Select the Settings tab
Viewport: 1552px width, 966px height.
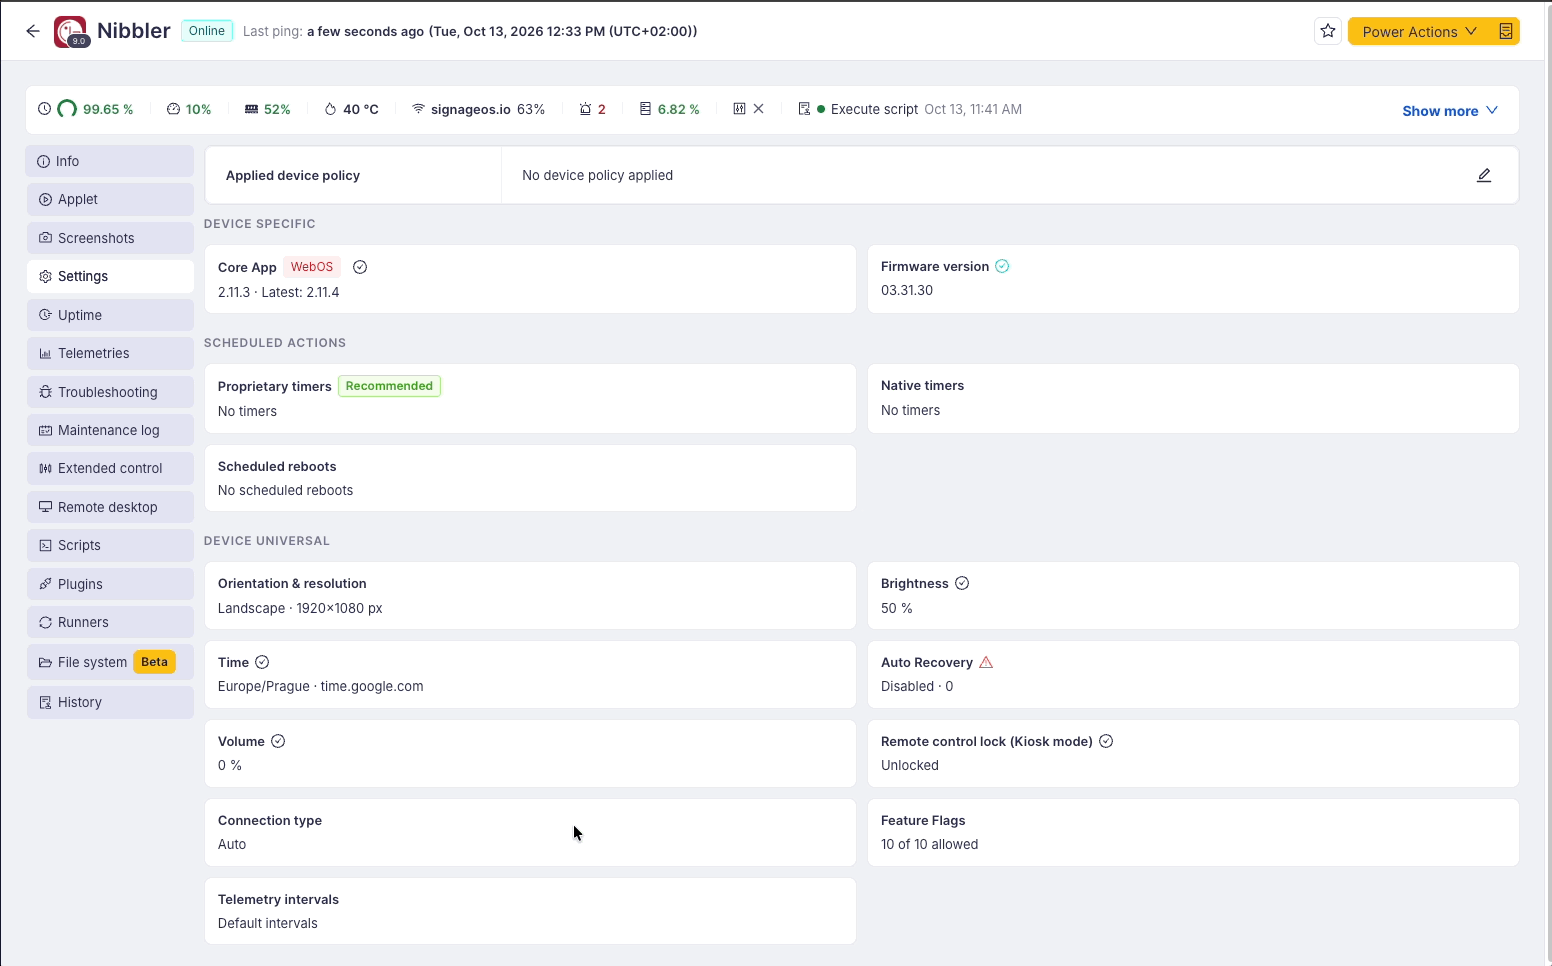110,276
